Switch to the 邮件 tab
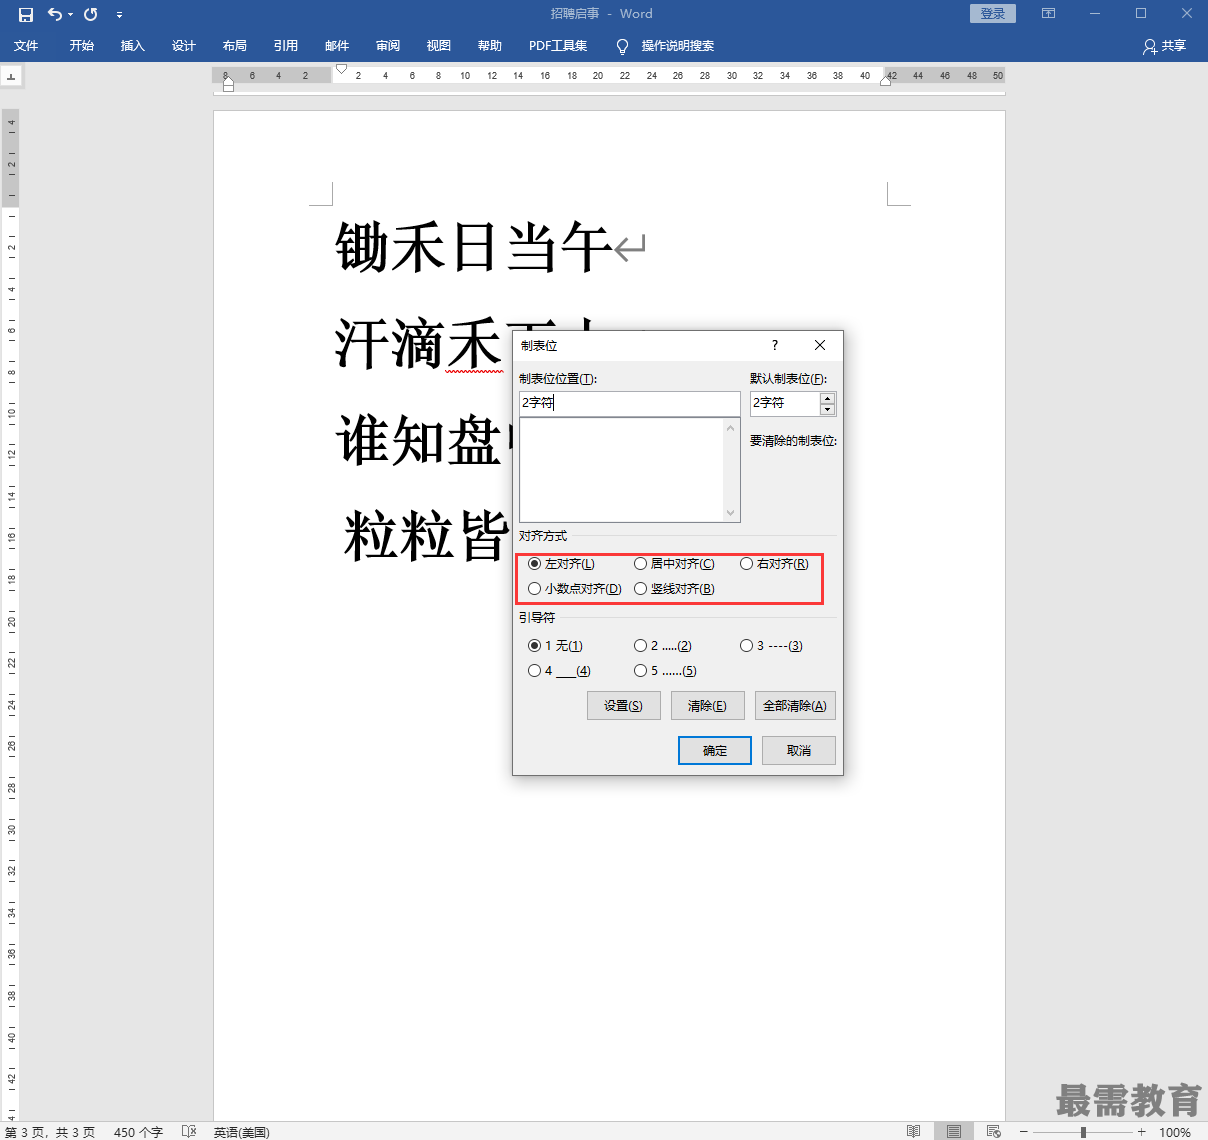 coord(337,46)
